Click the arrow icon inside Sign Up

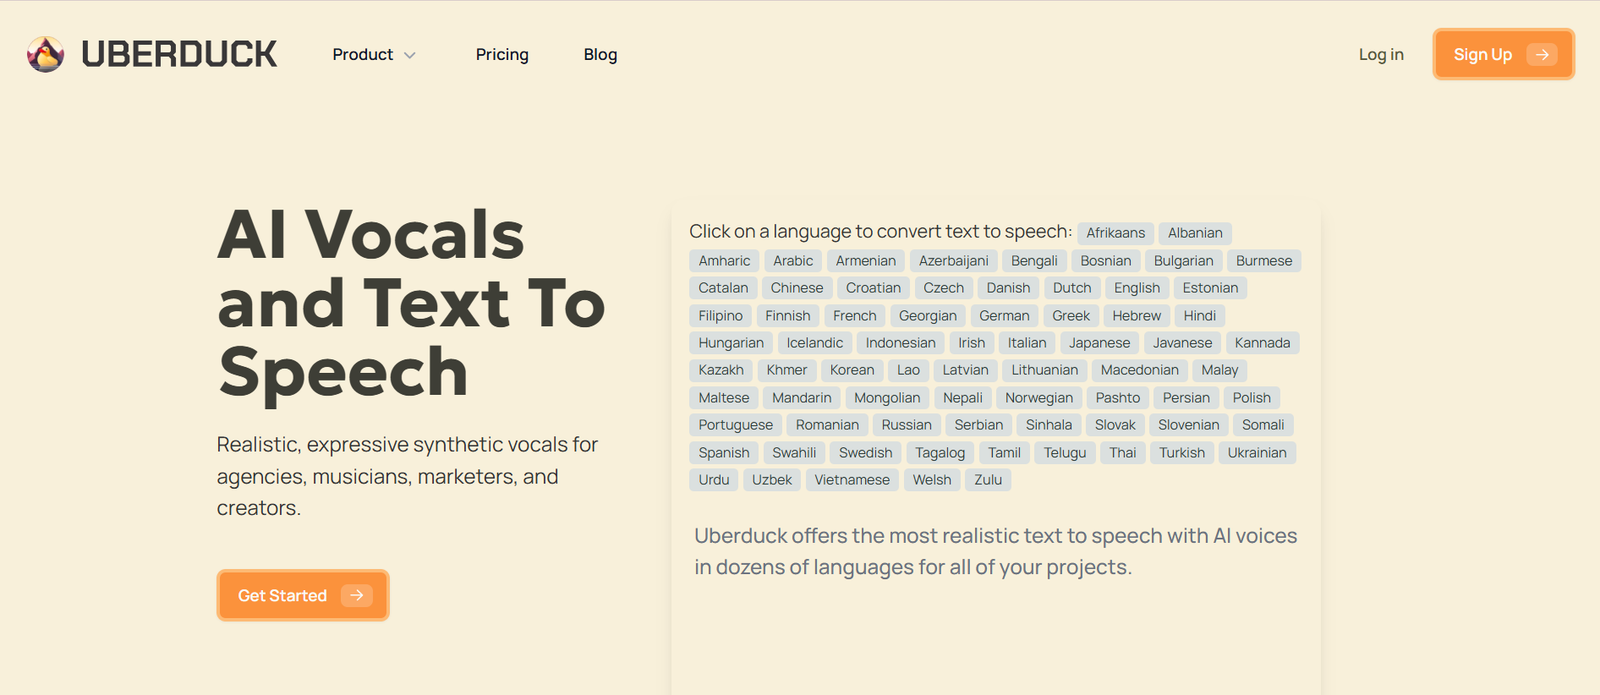(1542, 55)
